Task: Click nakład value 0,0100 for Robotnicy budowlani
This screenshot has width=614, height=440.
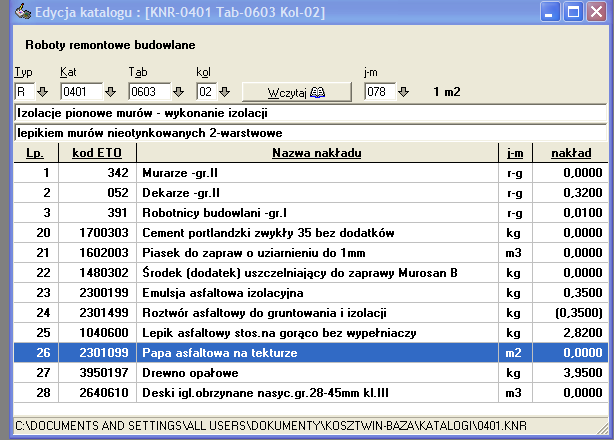Action: pos(583,213)
